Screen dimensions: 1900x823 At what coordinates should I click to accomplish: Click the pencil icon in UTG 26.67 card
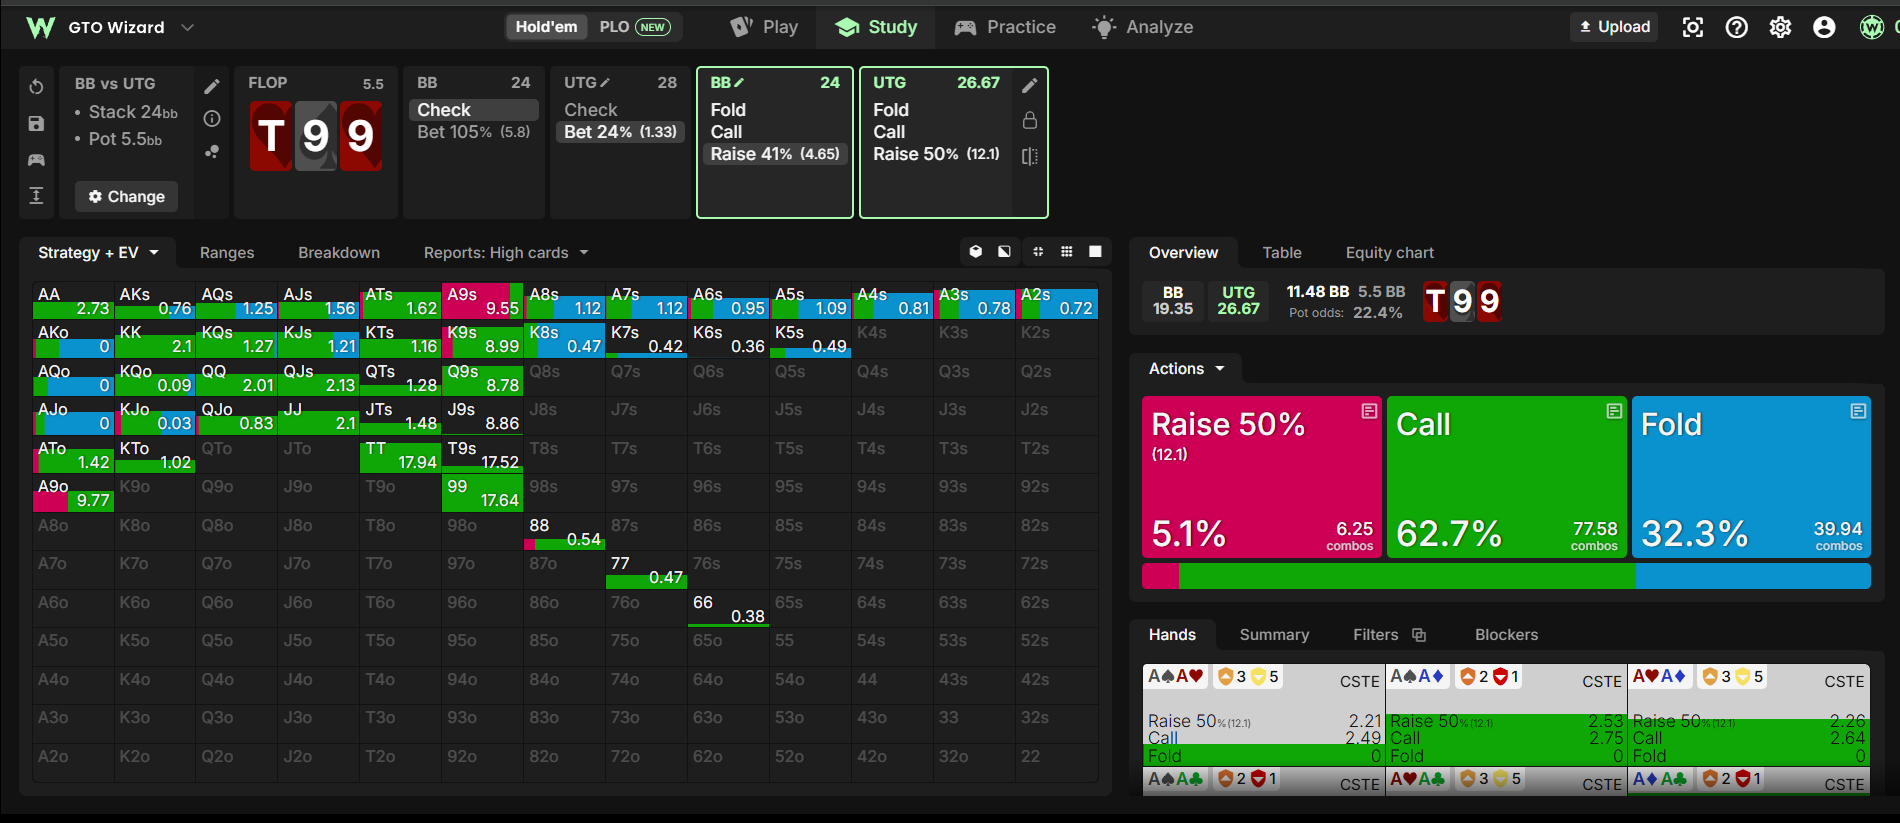click(x=1030, y=86)
